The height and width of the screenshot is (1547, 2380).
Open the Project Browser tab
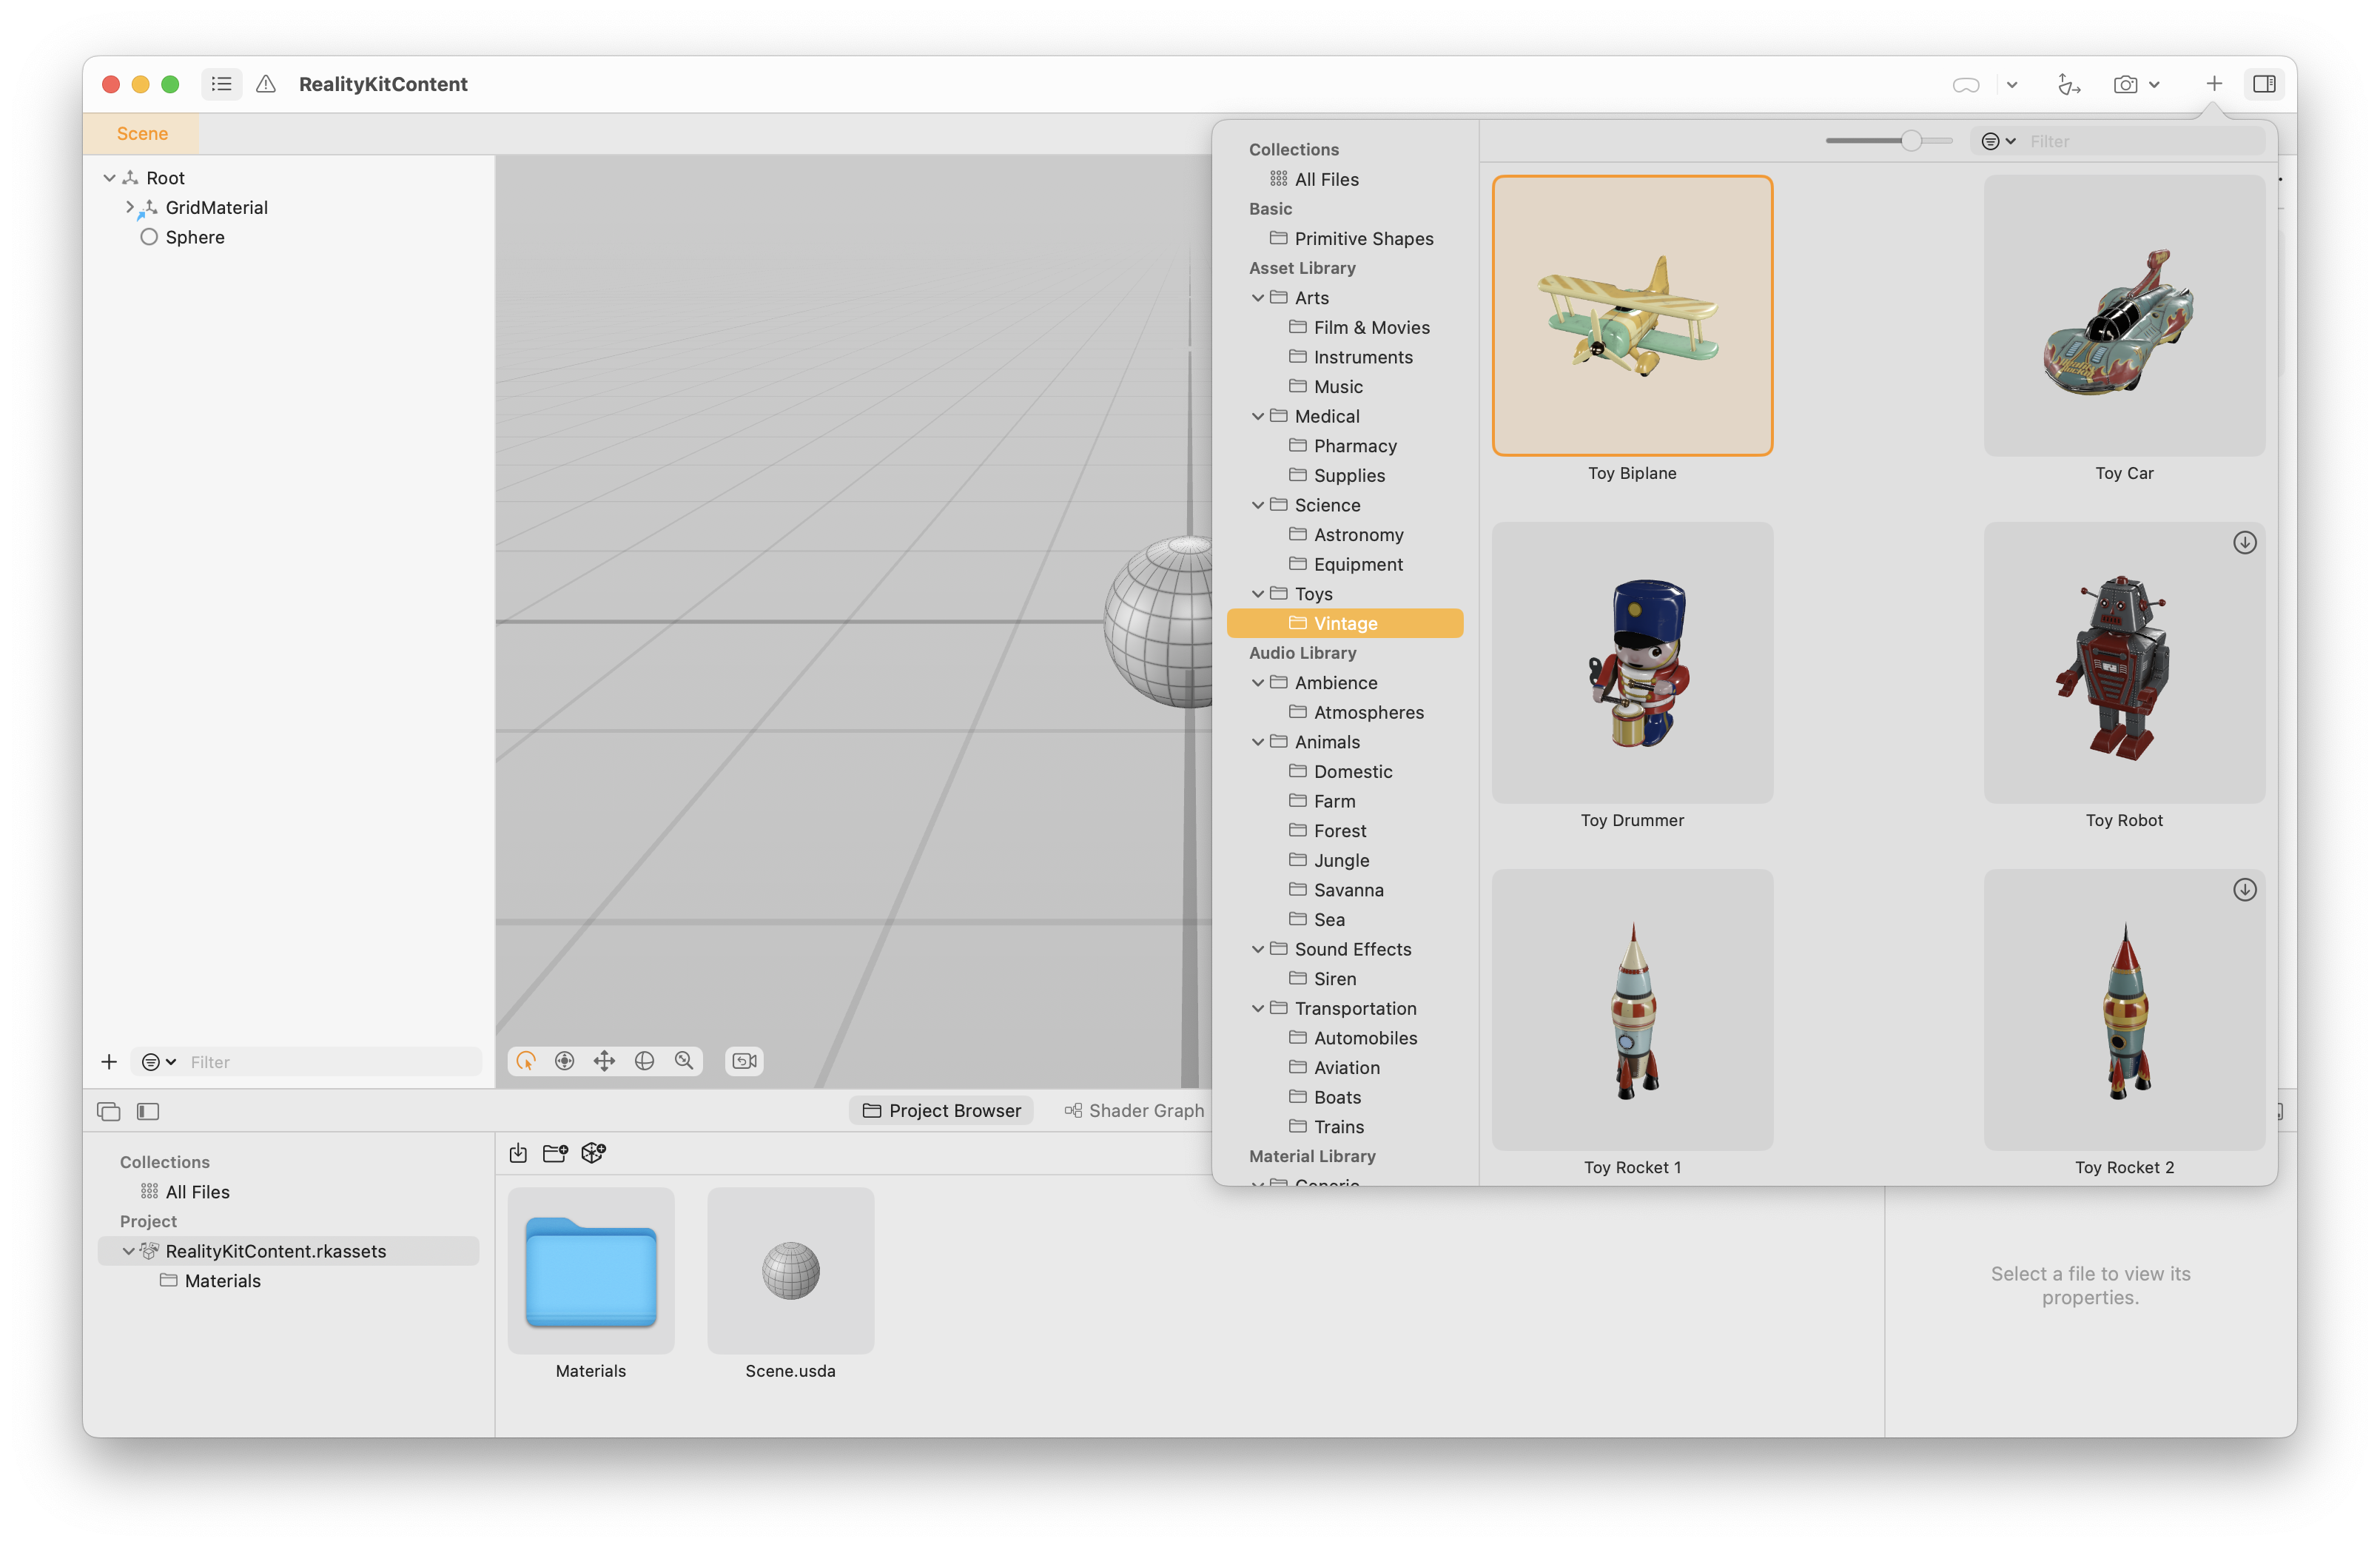pos(941,1110)
